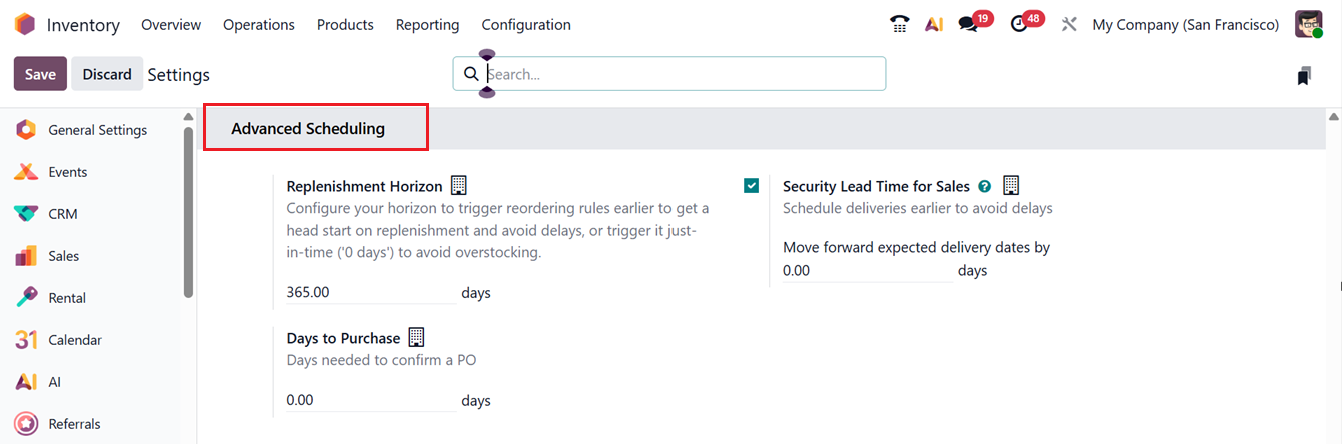This screenshot has height=444, width=1342.
Task: Go to the Overview menu
Action: coord(171,25)
